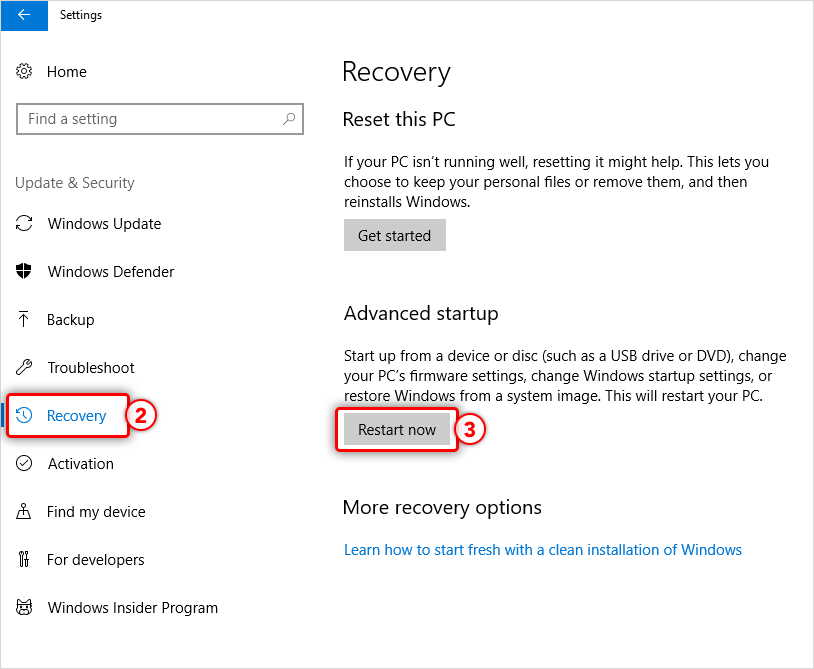The image size is (814, 669).
Task: Select Activation in the sidebar
Action: click(80, 464)
